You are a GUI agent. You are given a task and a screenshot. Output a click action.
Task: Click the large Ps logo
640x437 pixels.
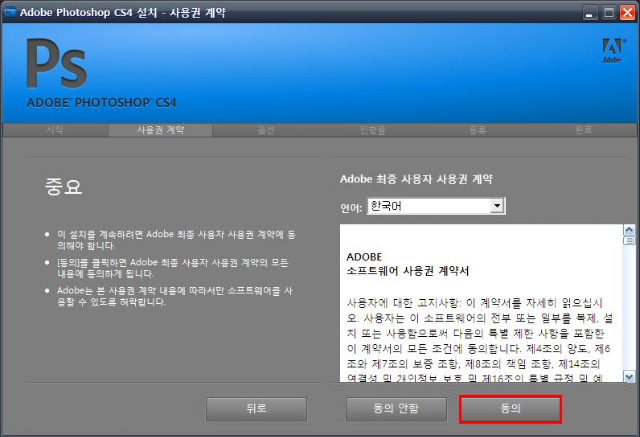coord(57,63)
